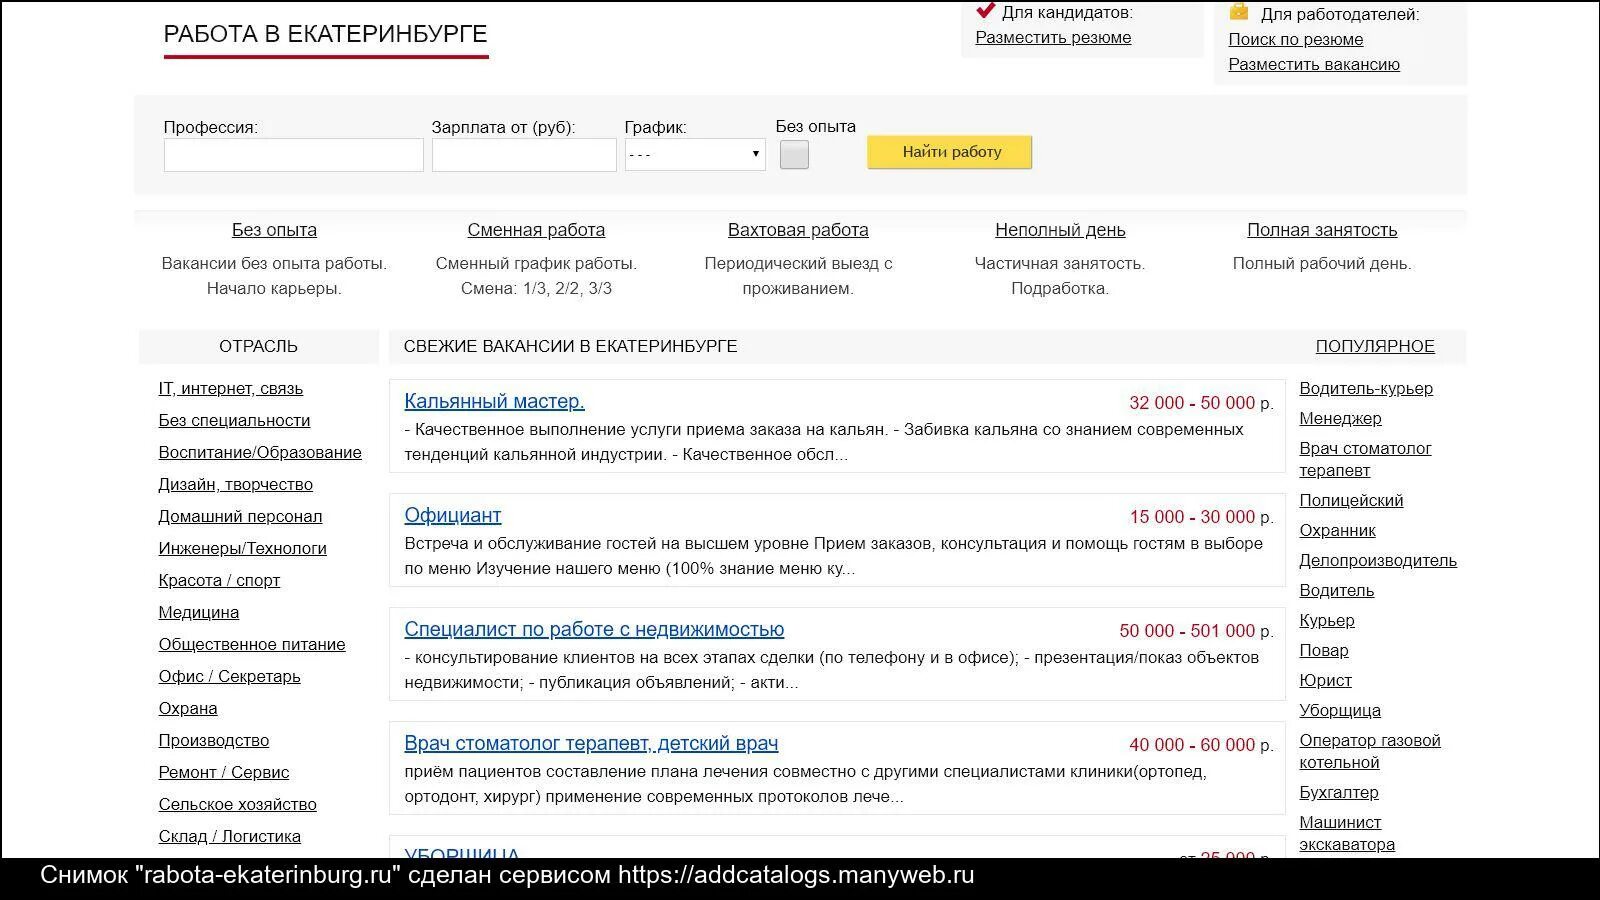The image size is (1600, 900).
Task: Open 'Ремонт / Сервис' industry
Action: (x=223, y=773)
